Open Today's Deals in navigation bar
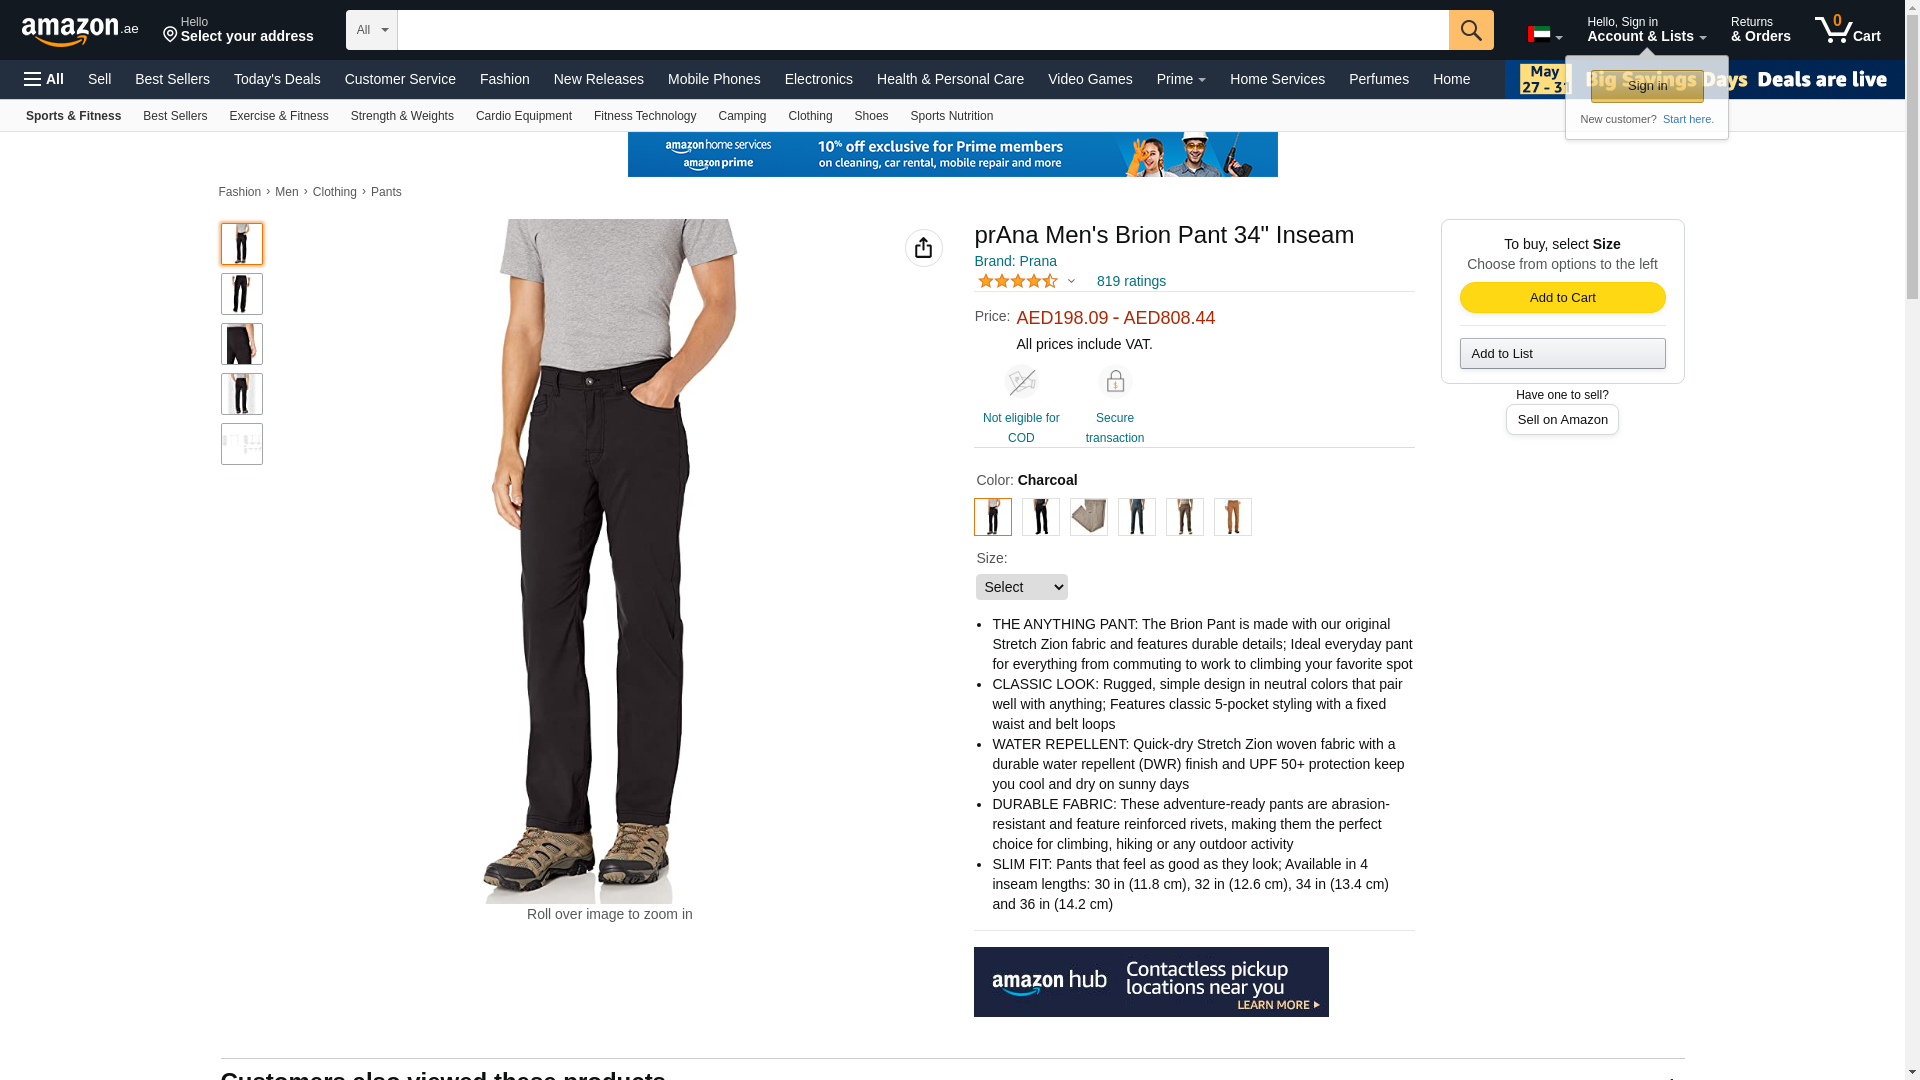 point(277,79)
